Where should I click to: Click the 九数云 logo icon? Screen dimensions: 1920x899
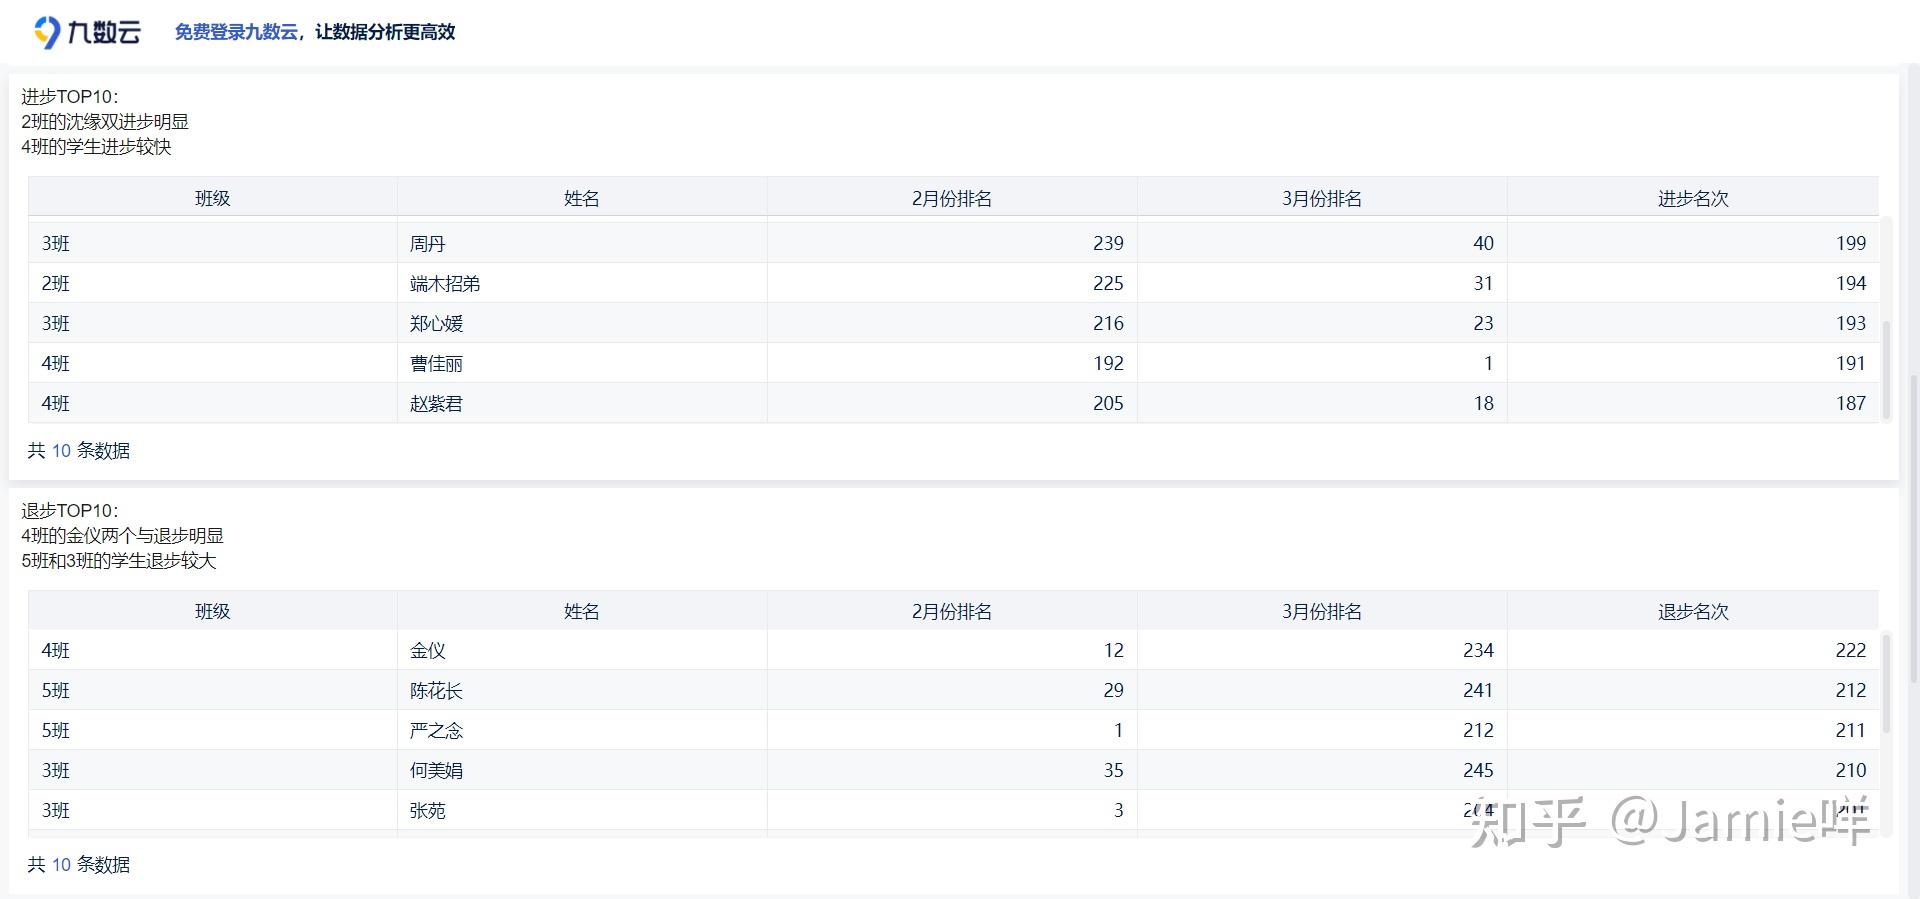pos(47,32)
